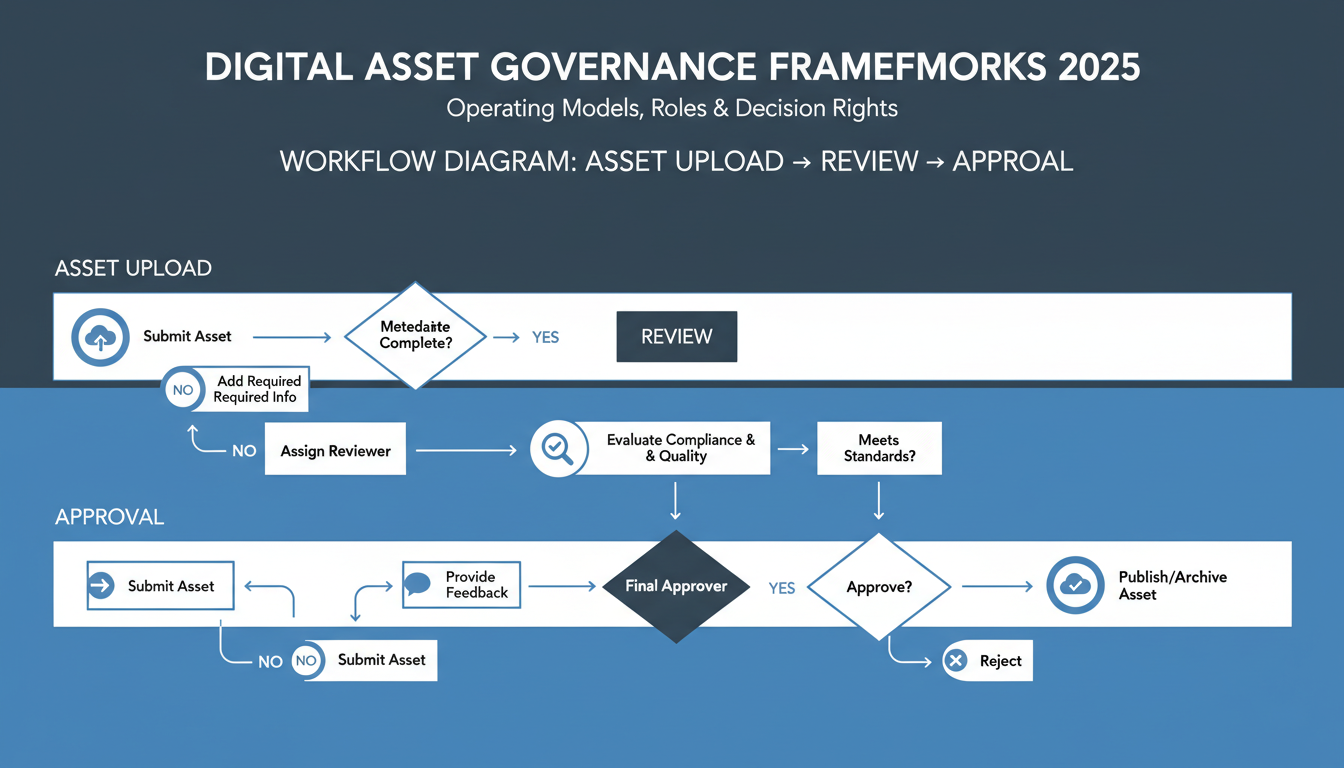Click the Metadata Complete? decision diamond
This screenshot has height=768, width=1344.
pos(415,337)
